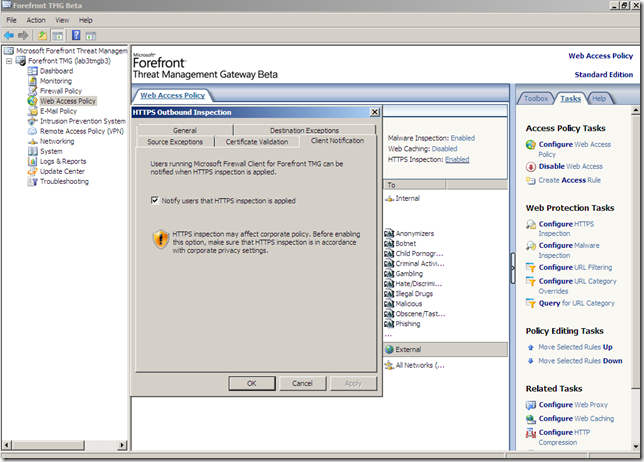Click the Configure HTTPS Inspection icon

coord(531,224)
